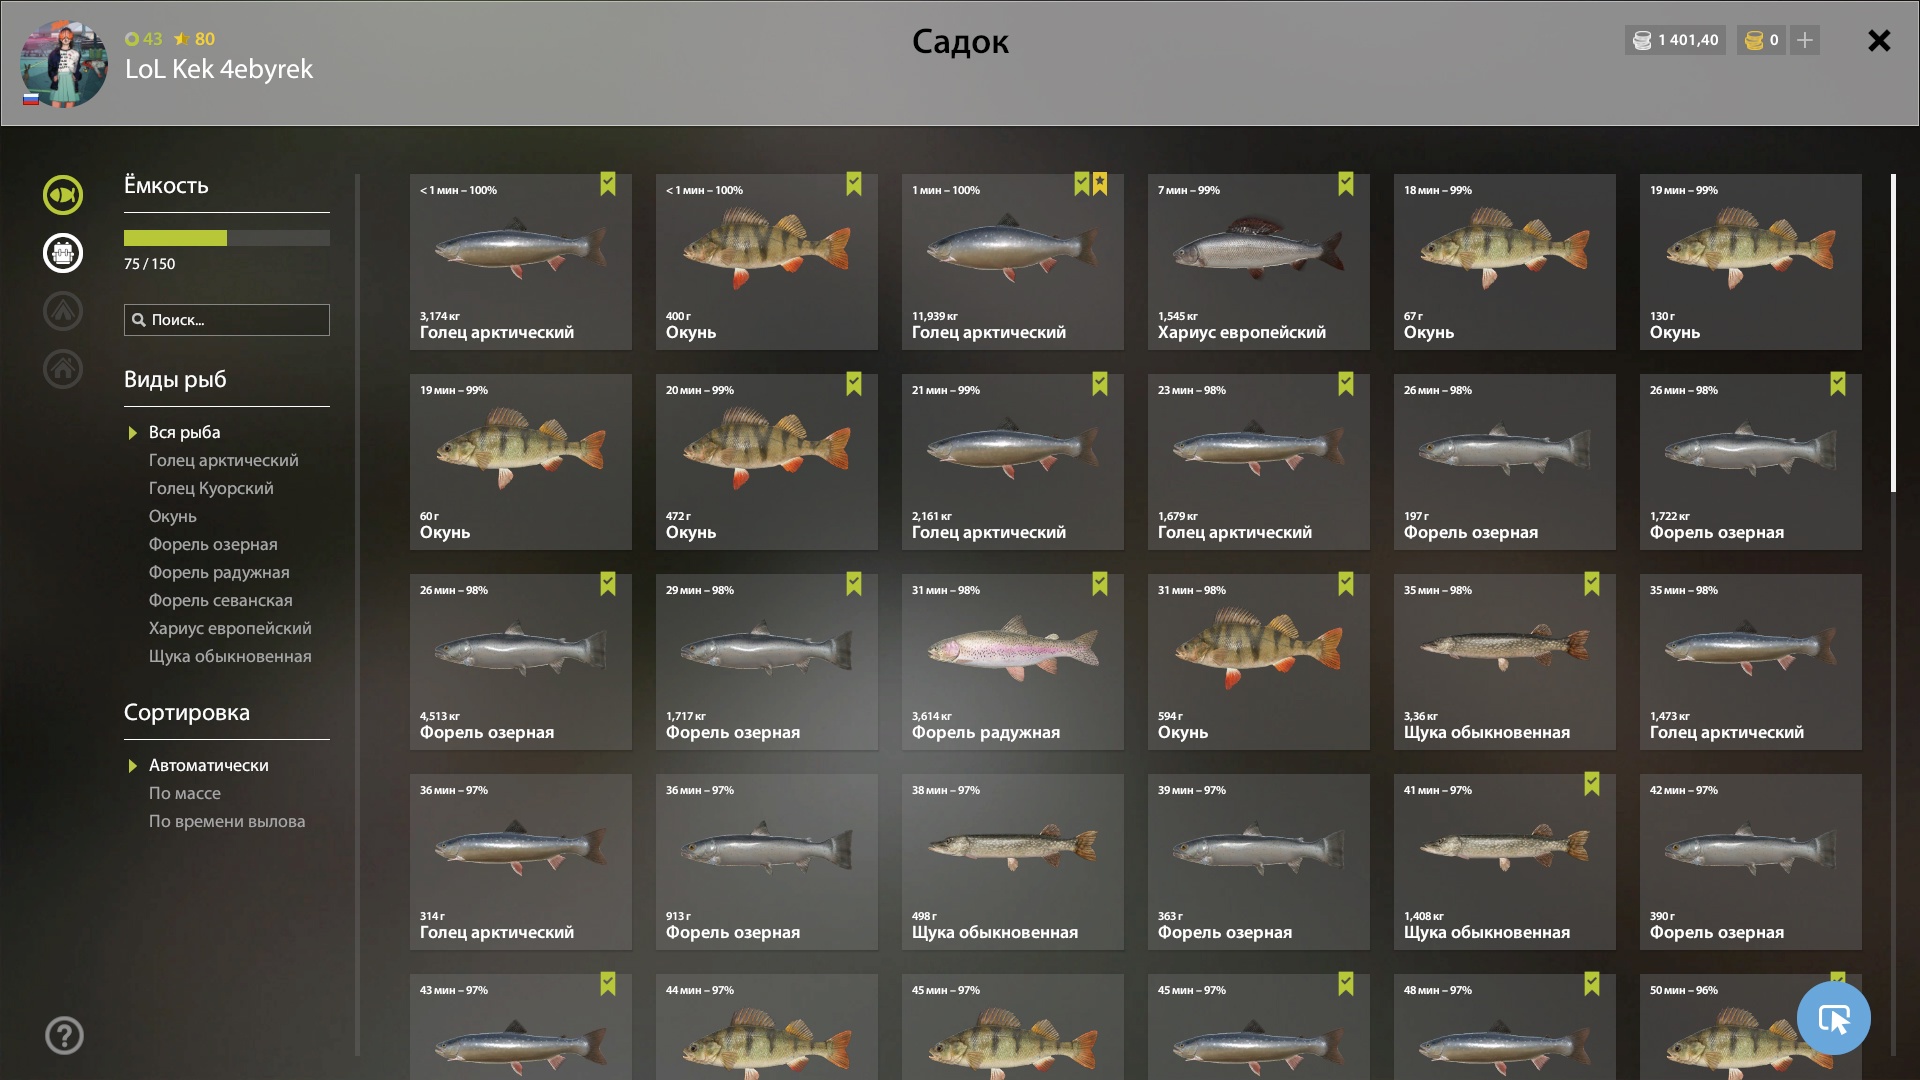Select the Вся рыба filter
This screenshot has height=1080, width=1920.
[x=184, y=432]
